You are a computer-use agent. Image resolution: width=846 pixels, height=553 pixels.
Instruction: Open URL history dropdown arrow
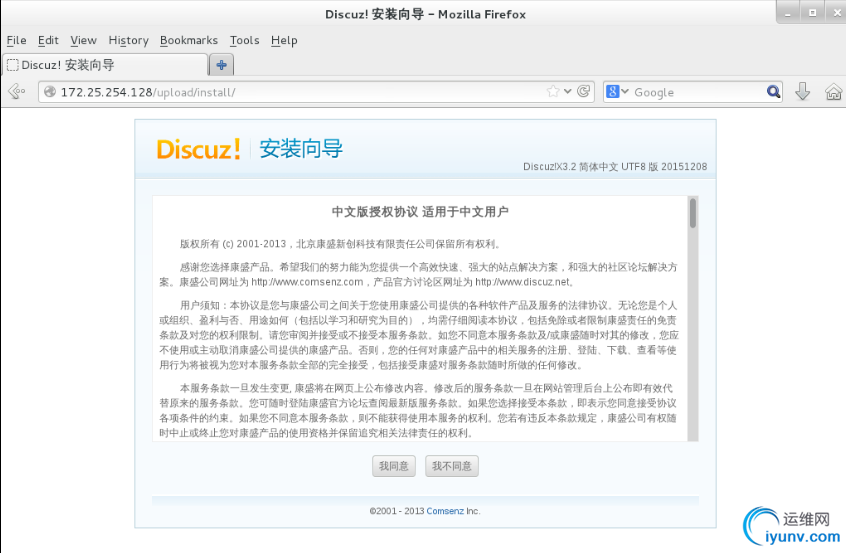tap(568, 91)
